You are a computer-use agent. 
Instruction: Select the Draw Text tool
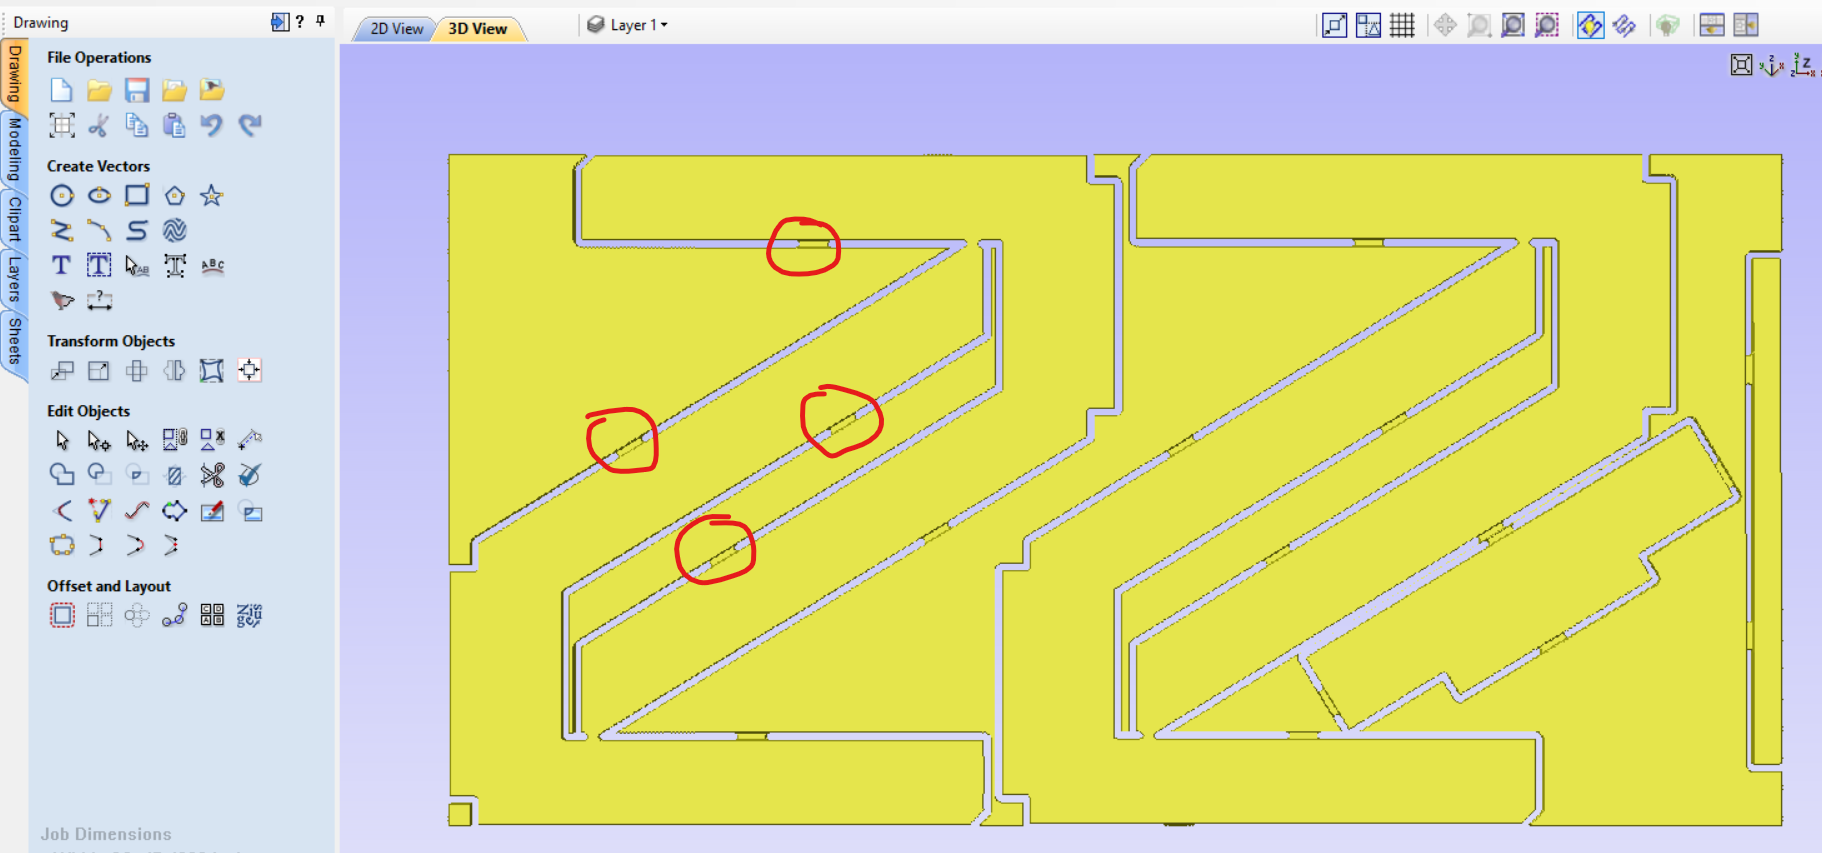tap(62, 266)
